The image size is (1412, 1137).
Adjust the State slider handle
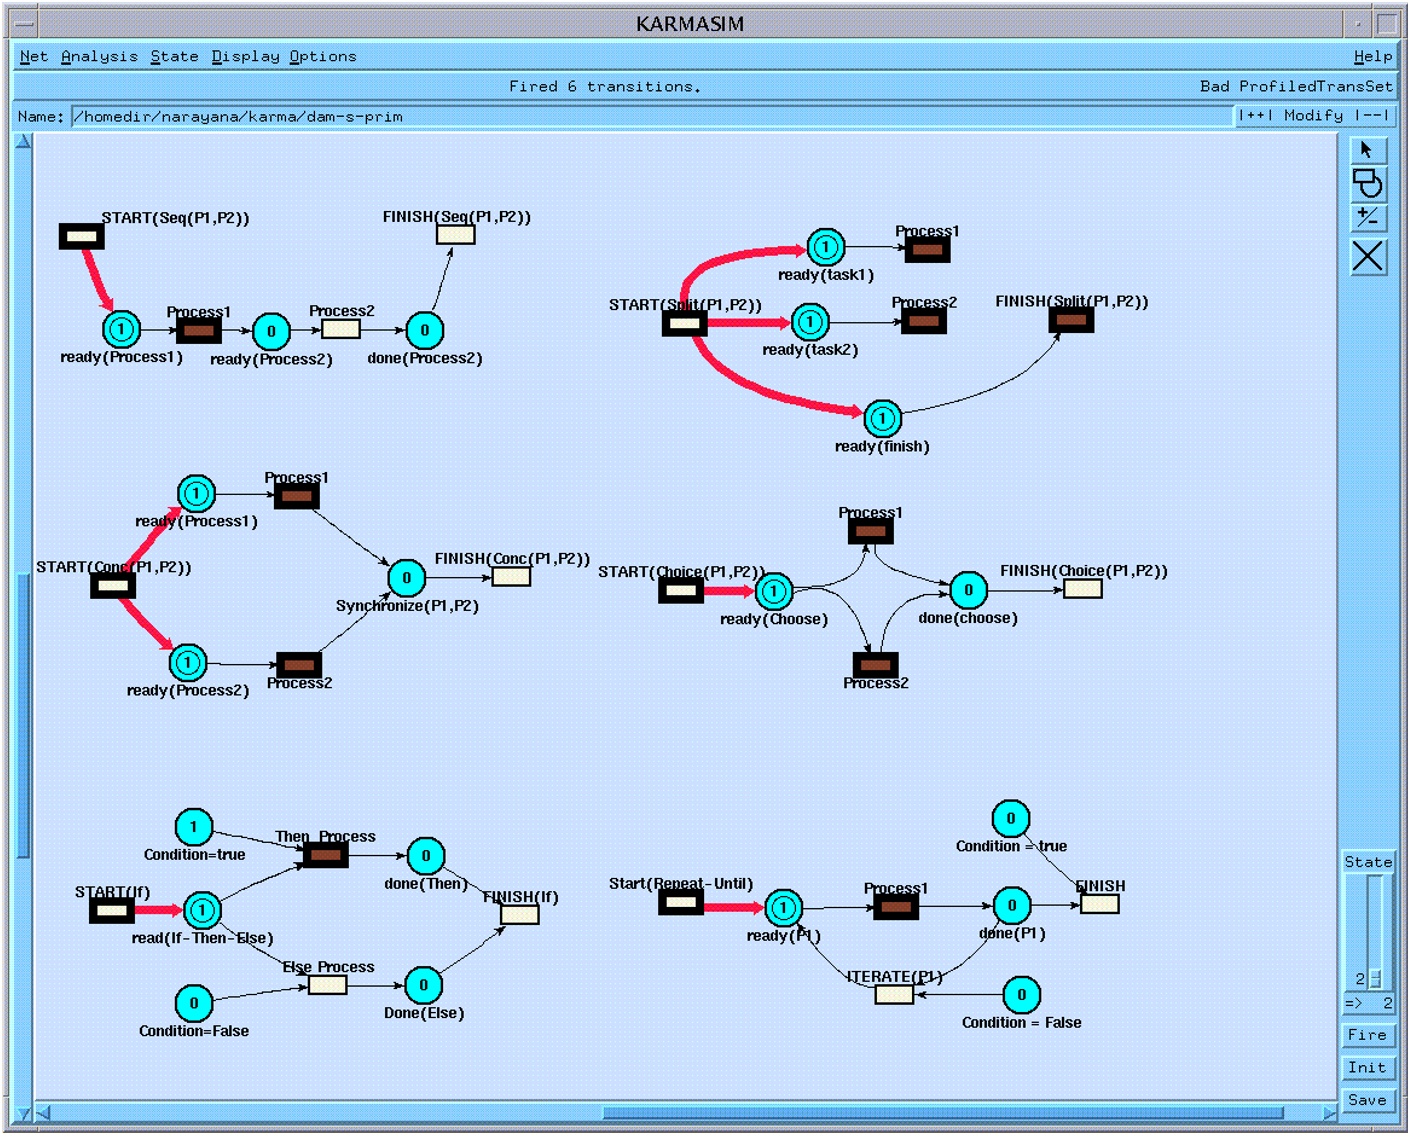click(x=1375, y=979)
